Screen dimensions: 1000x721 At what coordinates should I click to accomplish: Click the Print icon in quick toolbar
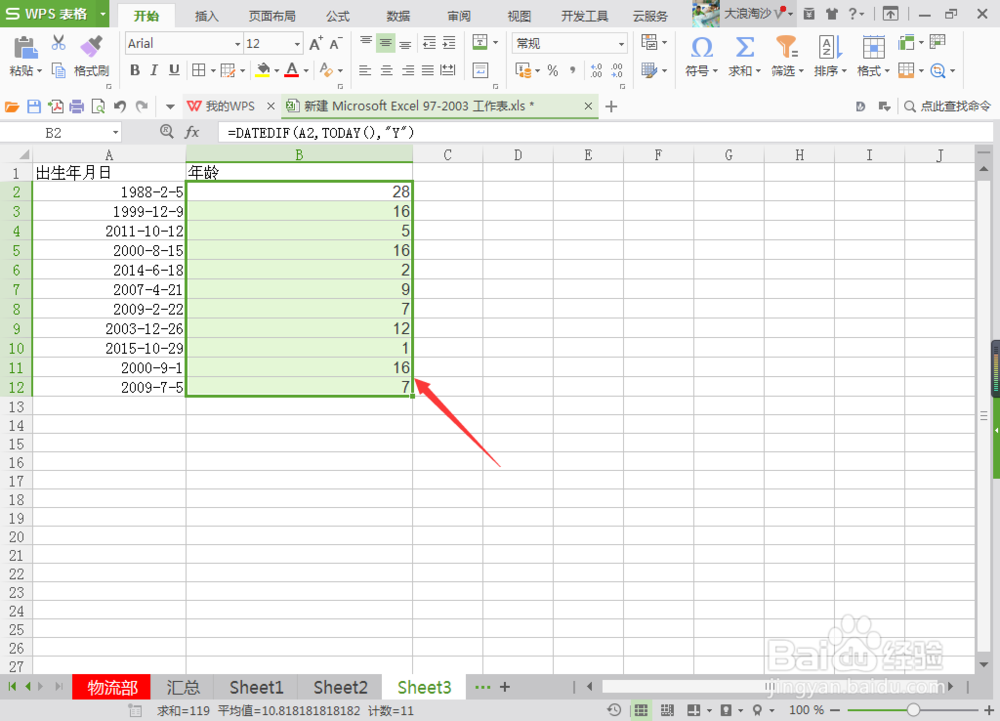coord(77,106)
